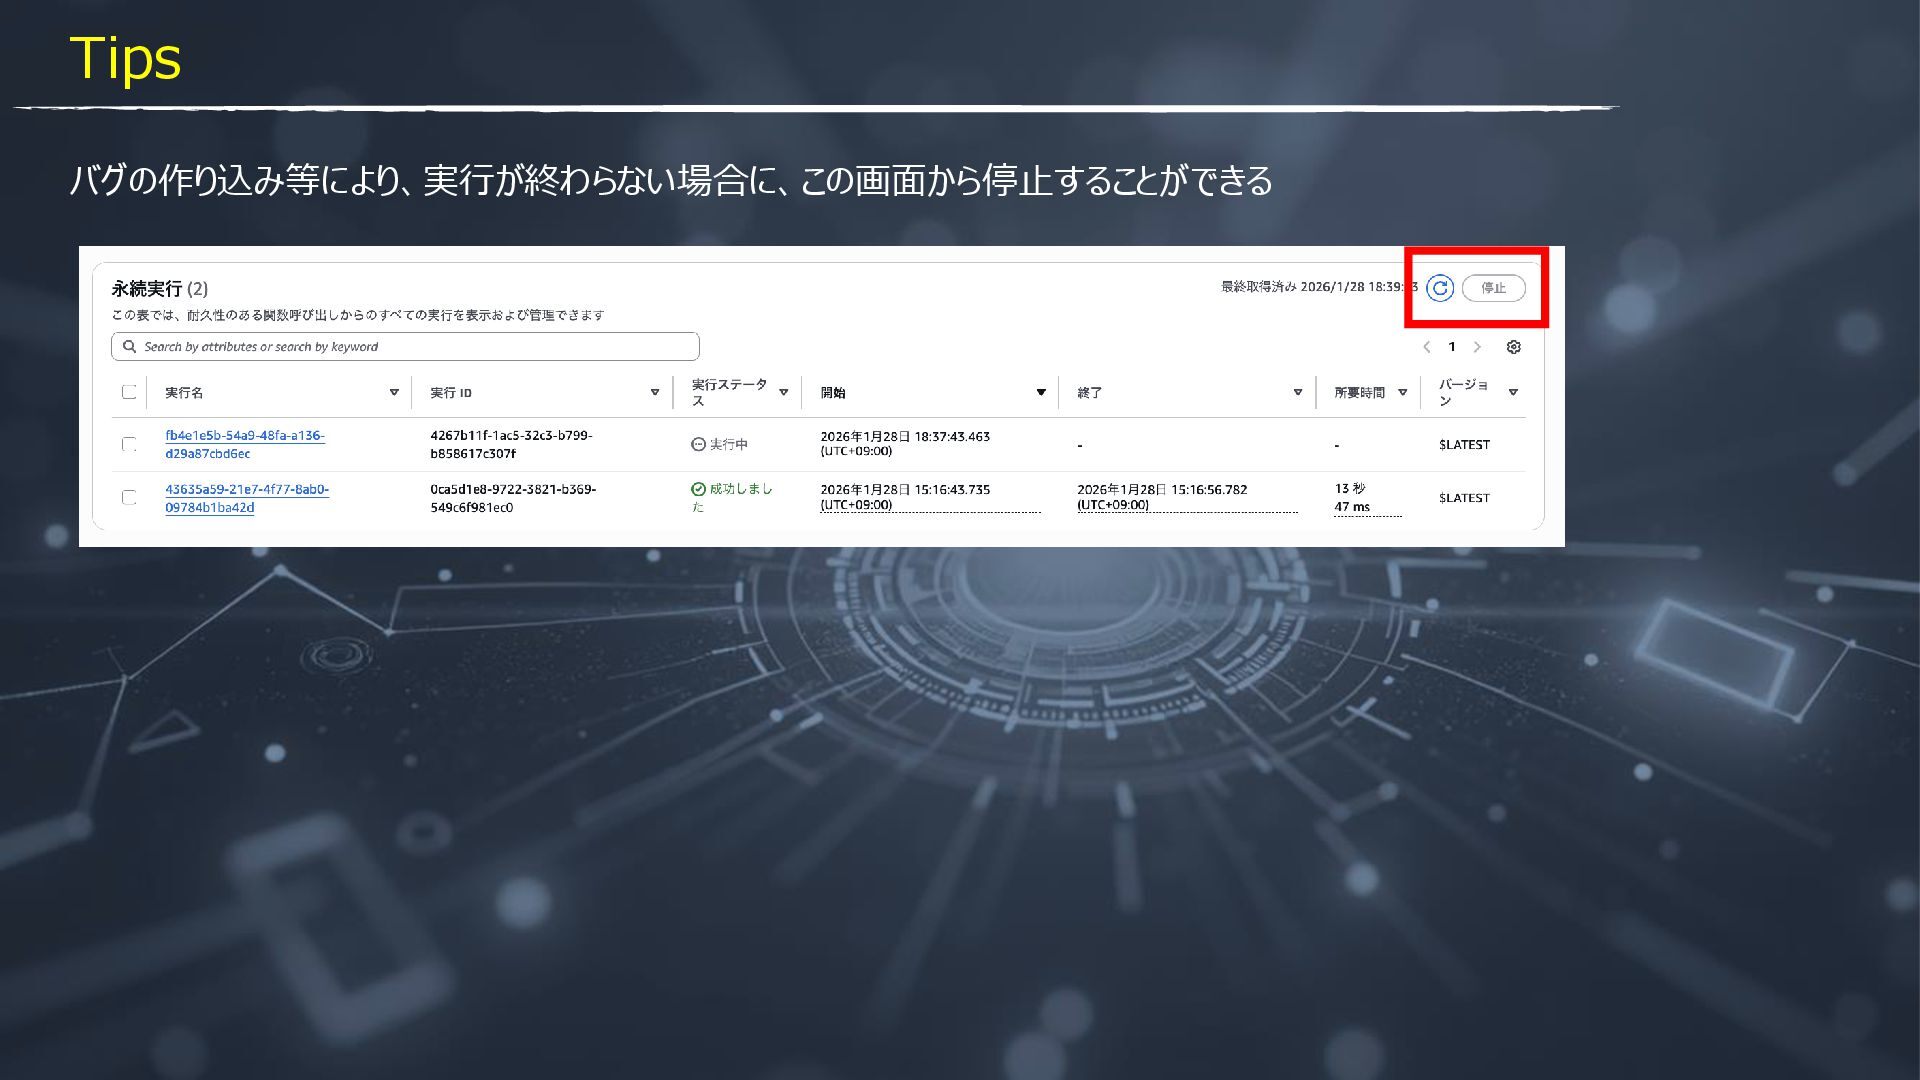Open execution fb4e1e5b-54a9-48fa-a136 link
This screenshot has width=1920, height=1080.
pos(245,436)
